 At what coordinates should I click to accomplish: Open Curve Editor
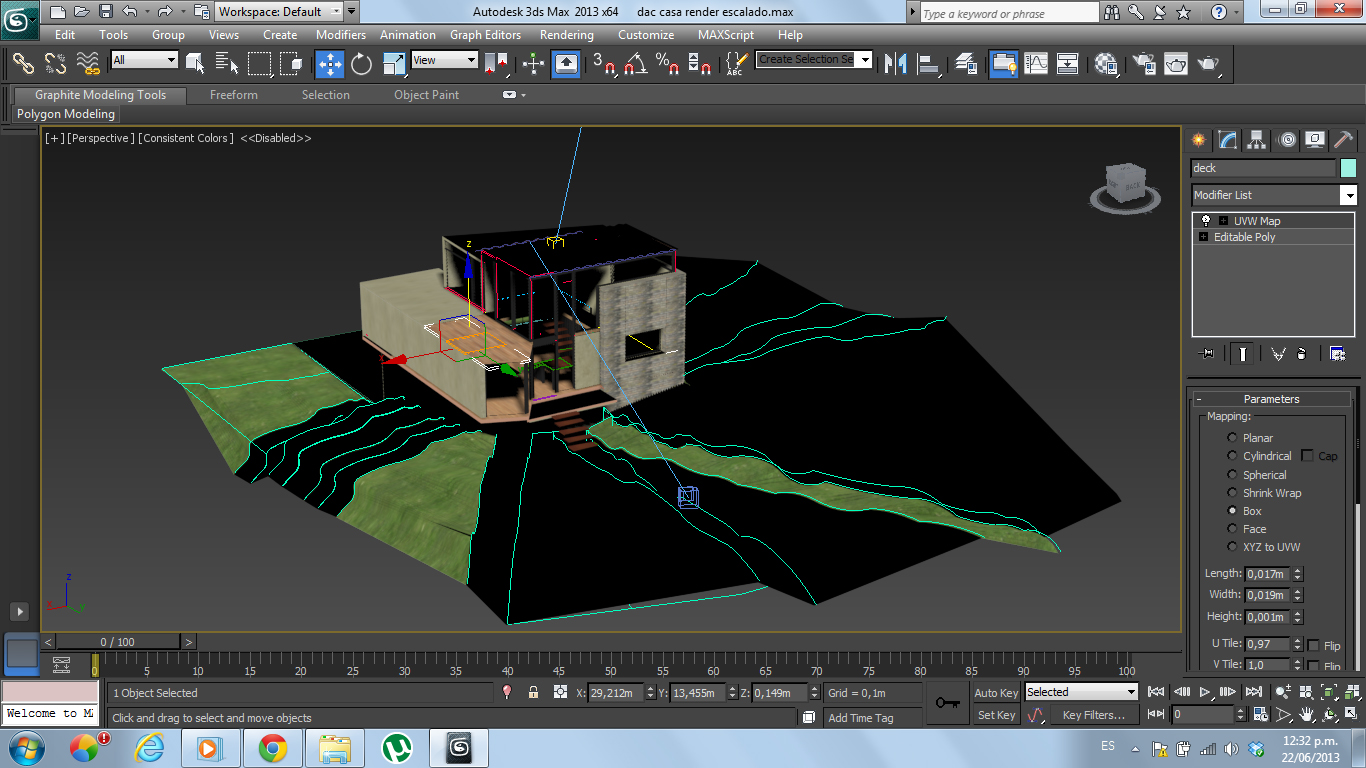point(1036,63)
